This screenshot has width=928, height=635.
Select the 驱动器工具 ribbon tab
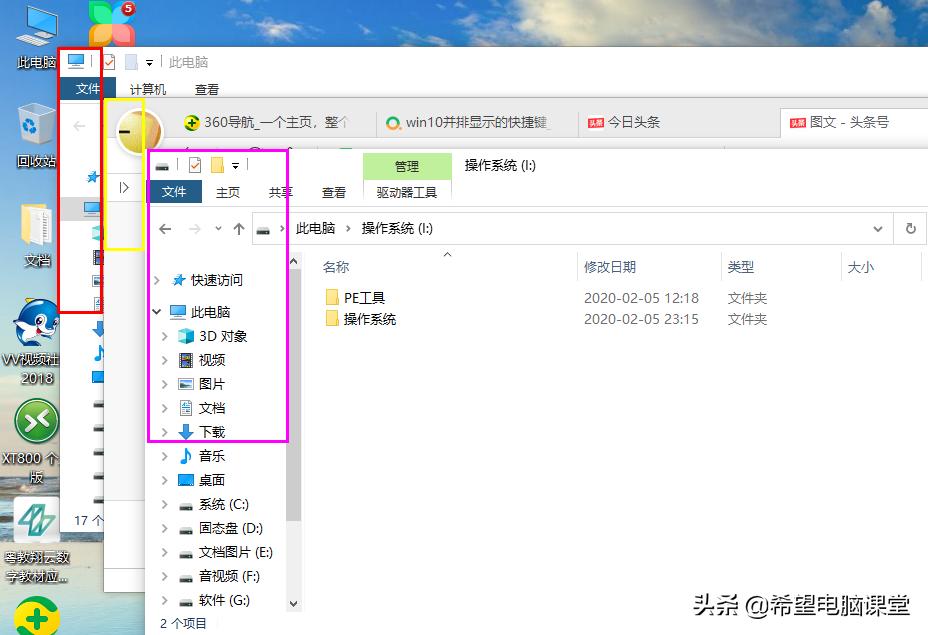[x=407, y=192]
